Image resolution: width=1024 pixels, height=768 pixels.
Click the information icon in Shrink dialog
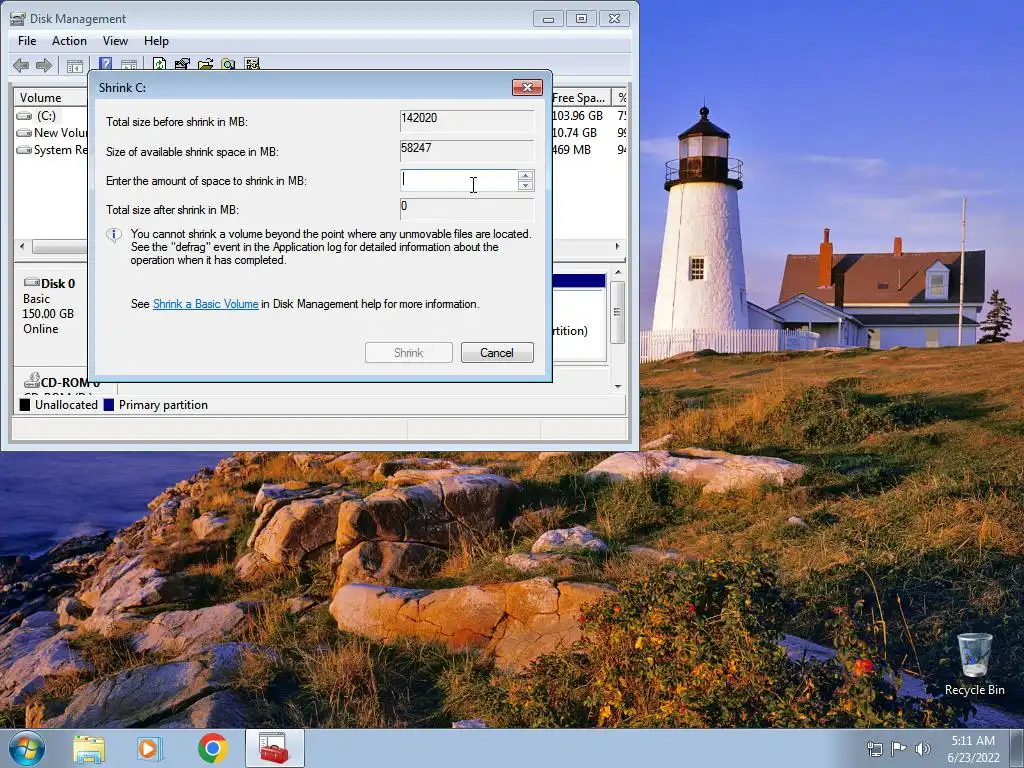pyautogui.click(x=114, y=235)
